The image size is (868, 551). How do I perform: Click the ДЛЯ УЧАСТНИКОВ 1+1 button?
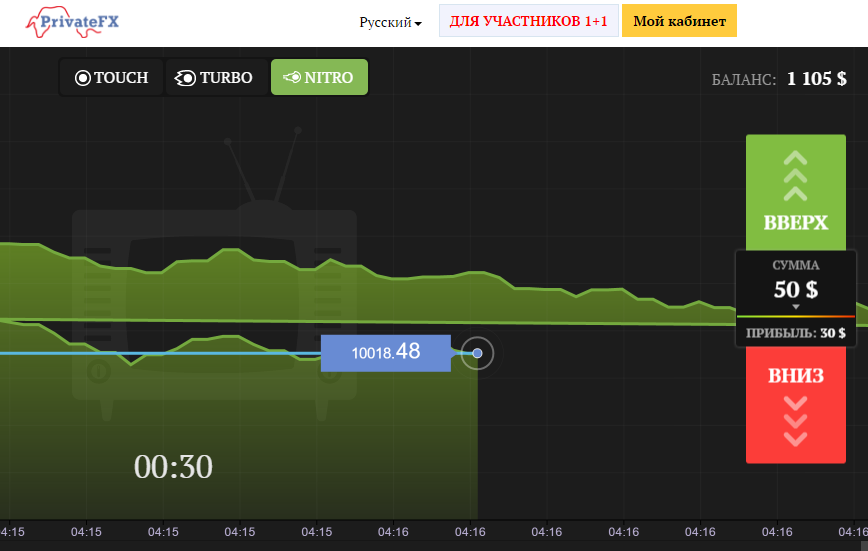[x=529, y=21]
